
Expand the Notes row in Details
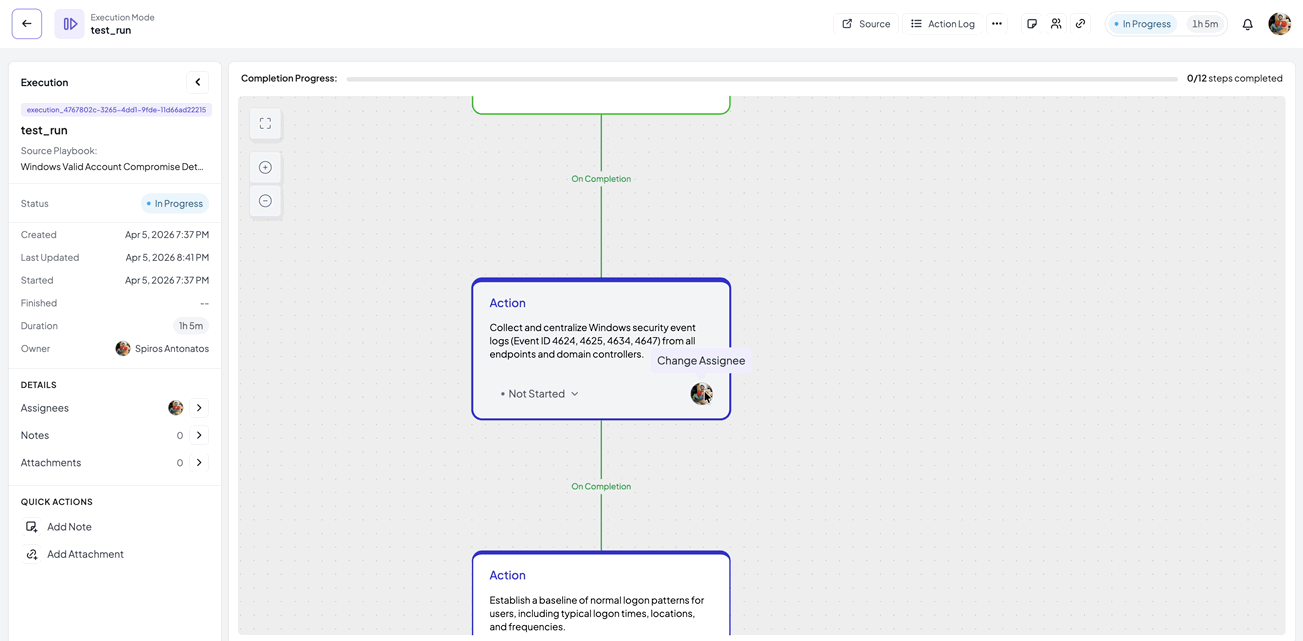(x=198, y=435)
